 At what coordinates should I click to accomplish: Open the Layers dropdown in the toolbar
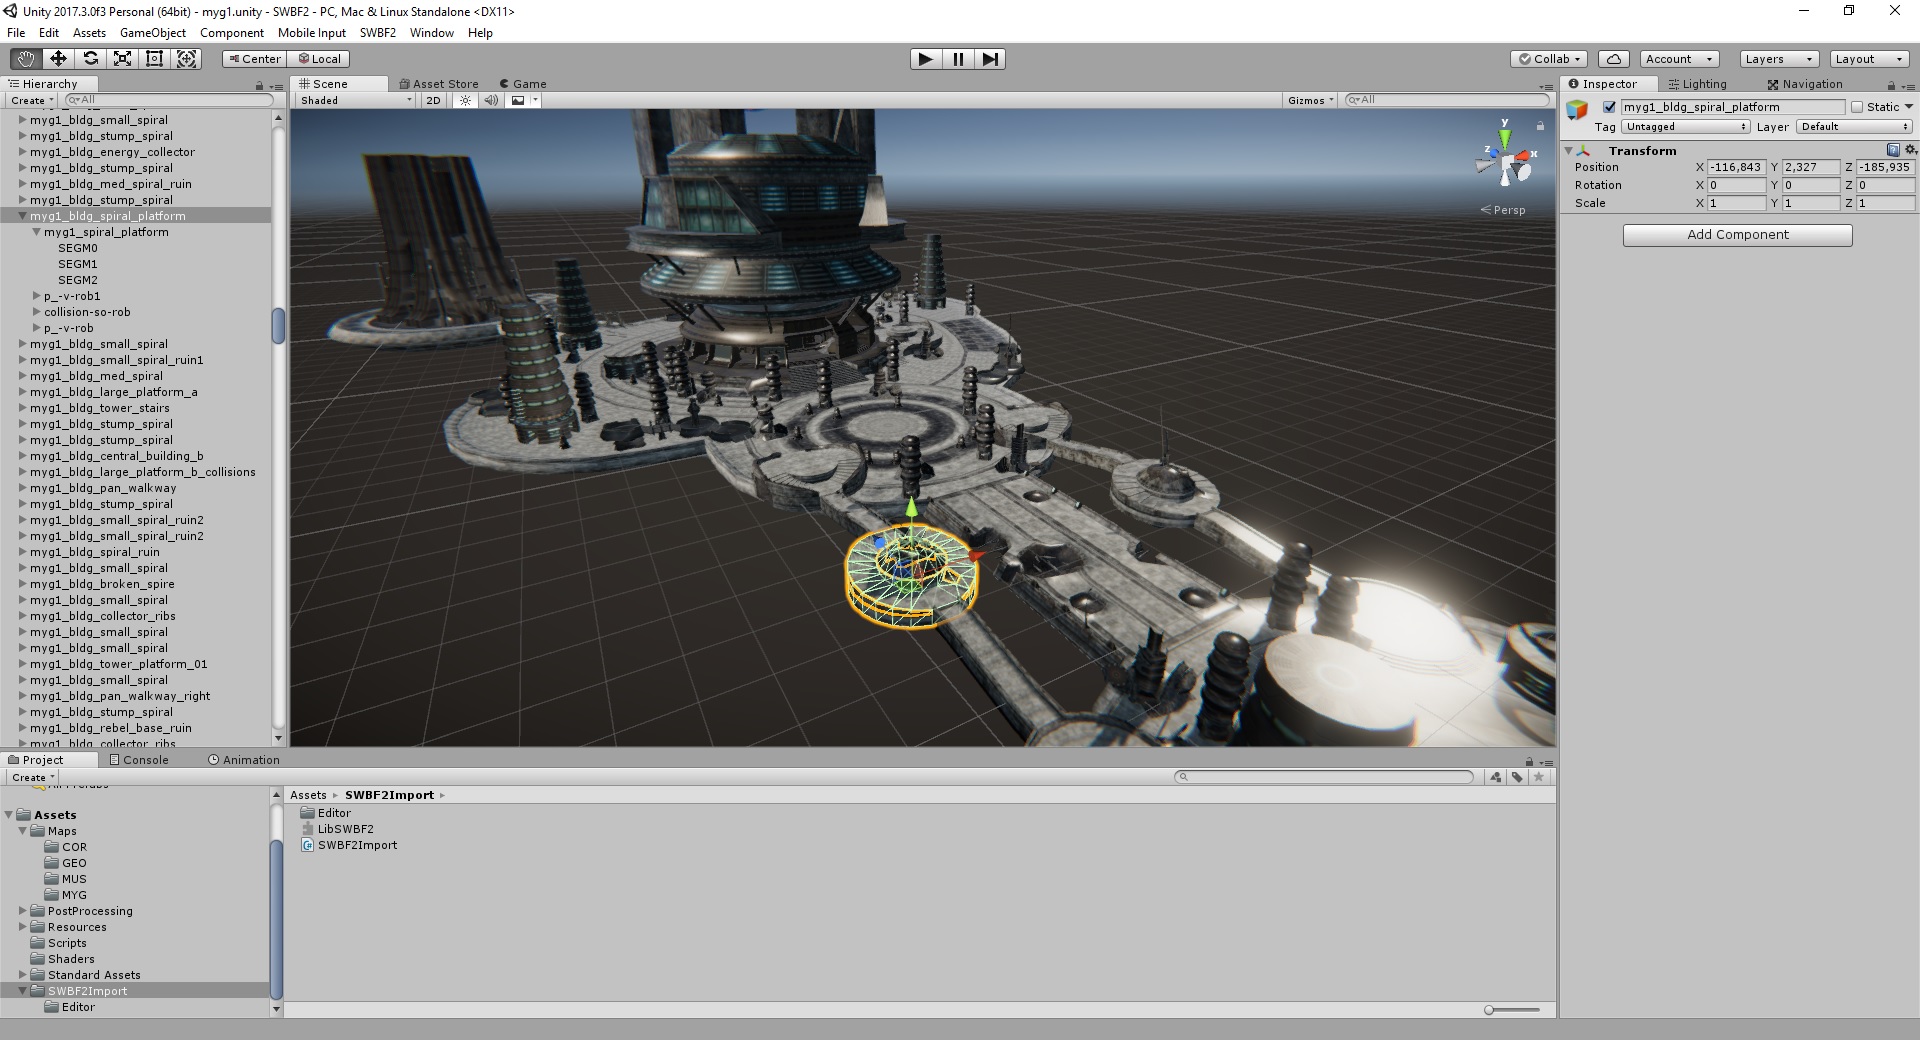[x=1777, y=59]
